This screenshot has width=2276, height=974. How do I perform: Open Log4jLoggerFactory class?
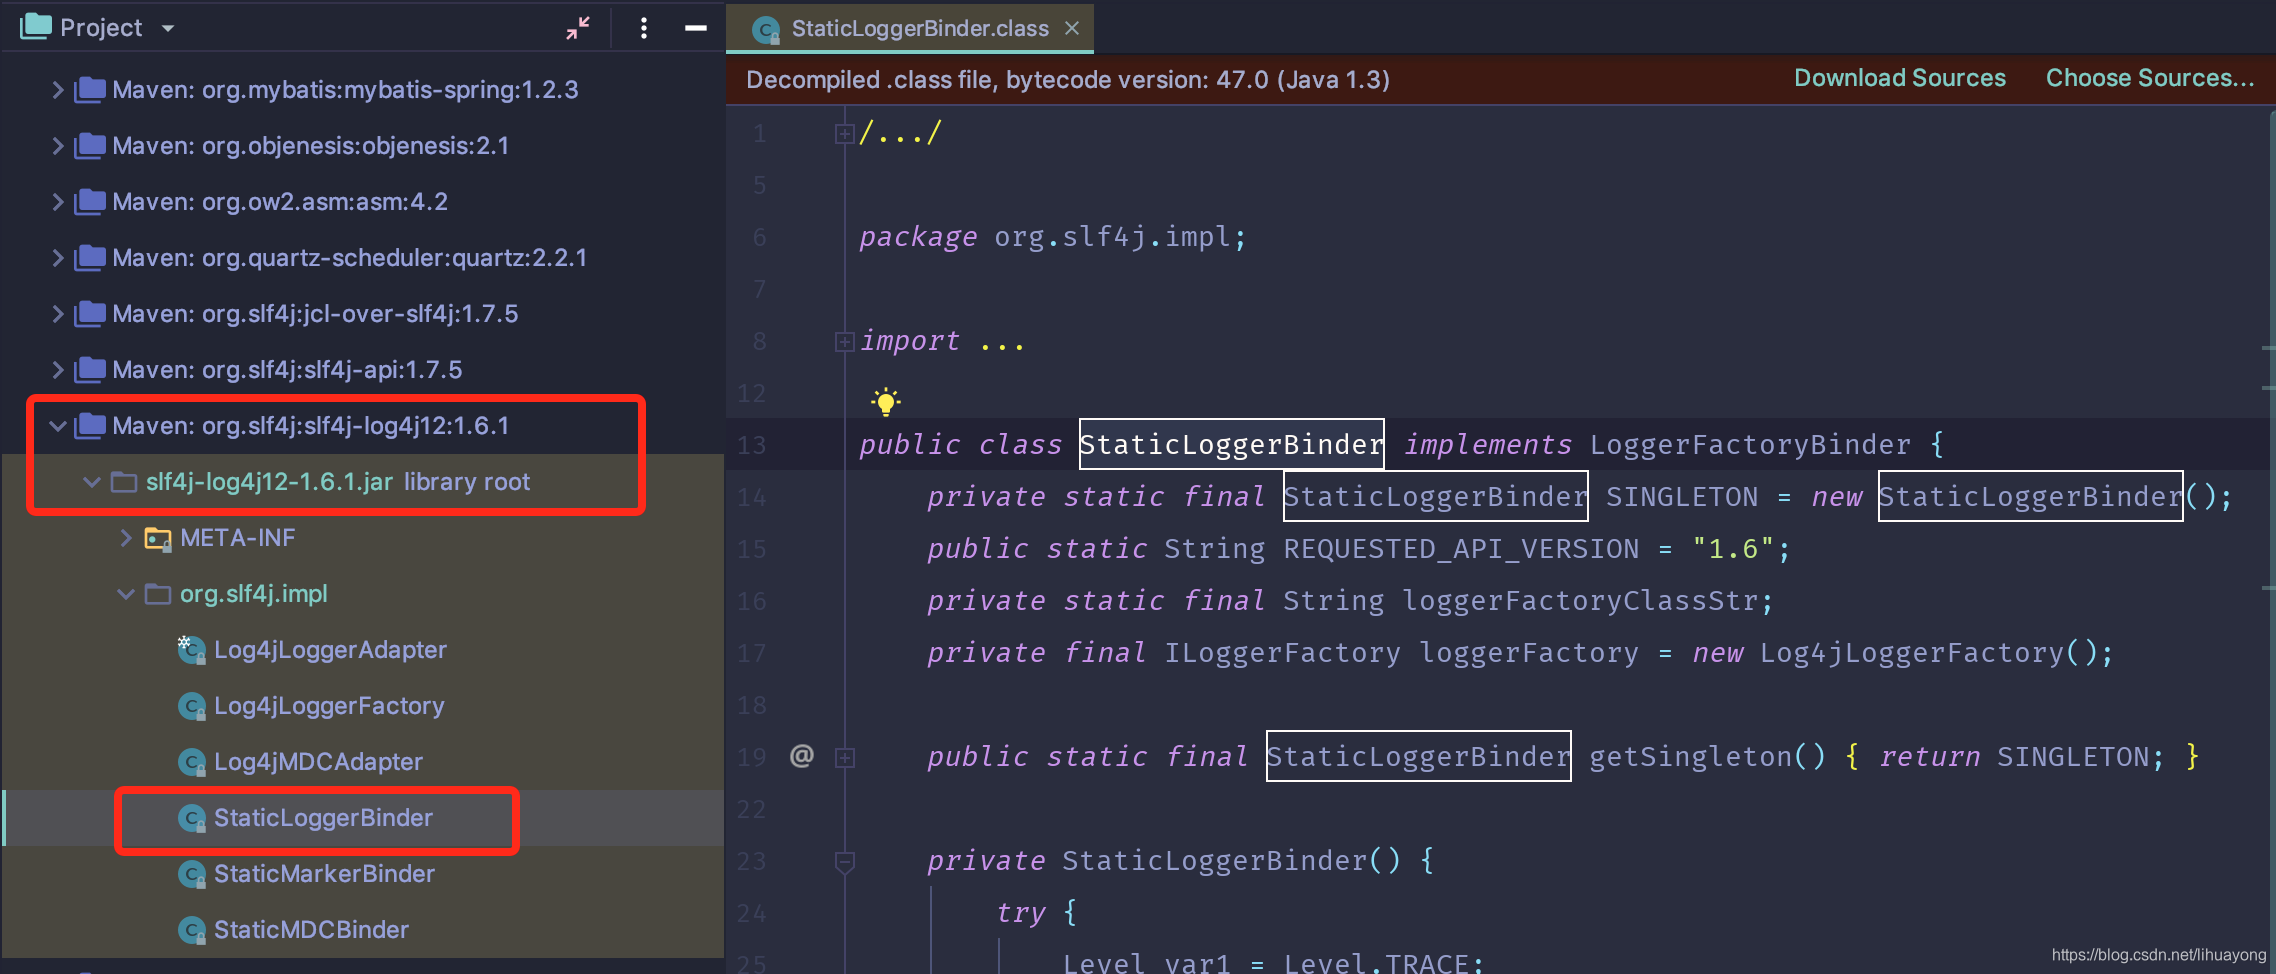point(329,706)
